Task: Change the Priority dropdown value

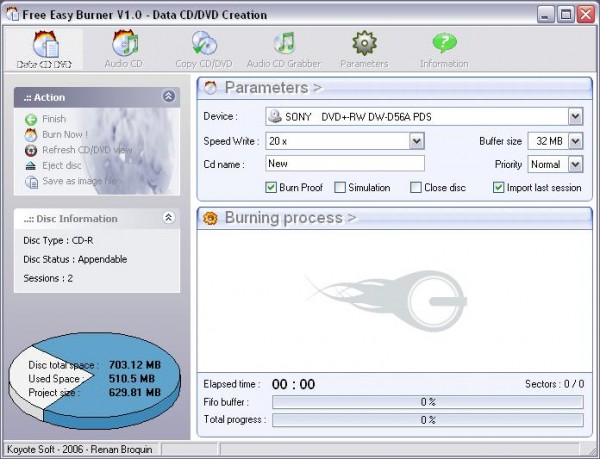Action: 575,164
